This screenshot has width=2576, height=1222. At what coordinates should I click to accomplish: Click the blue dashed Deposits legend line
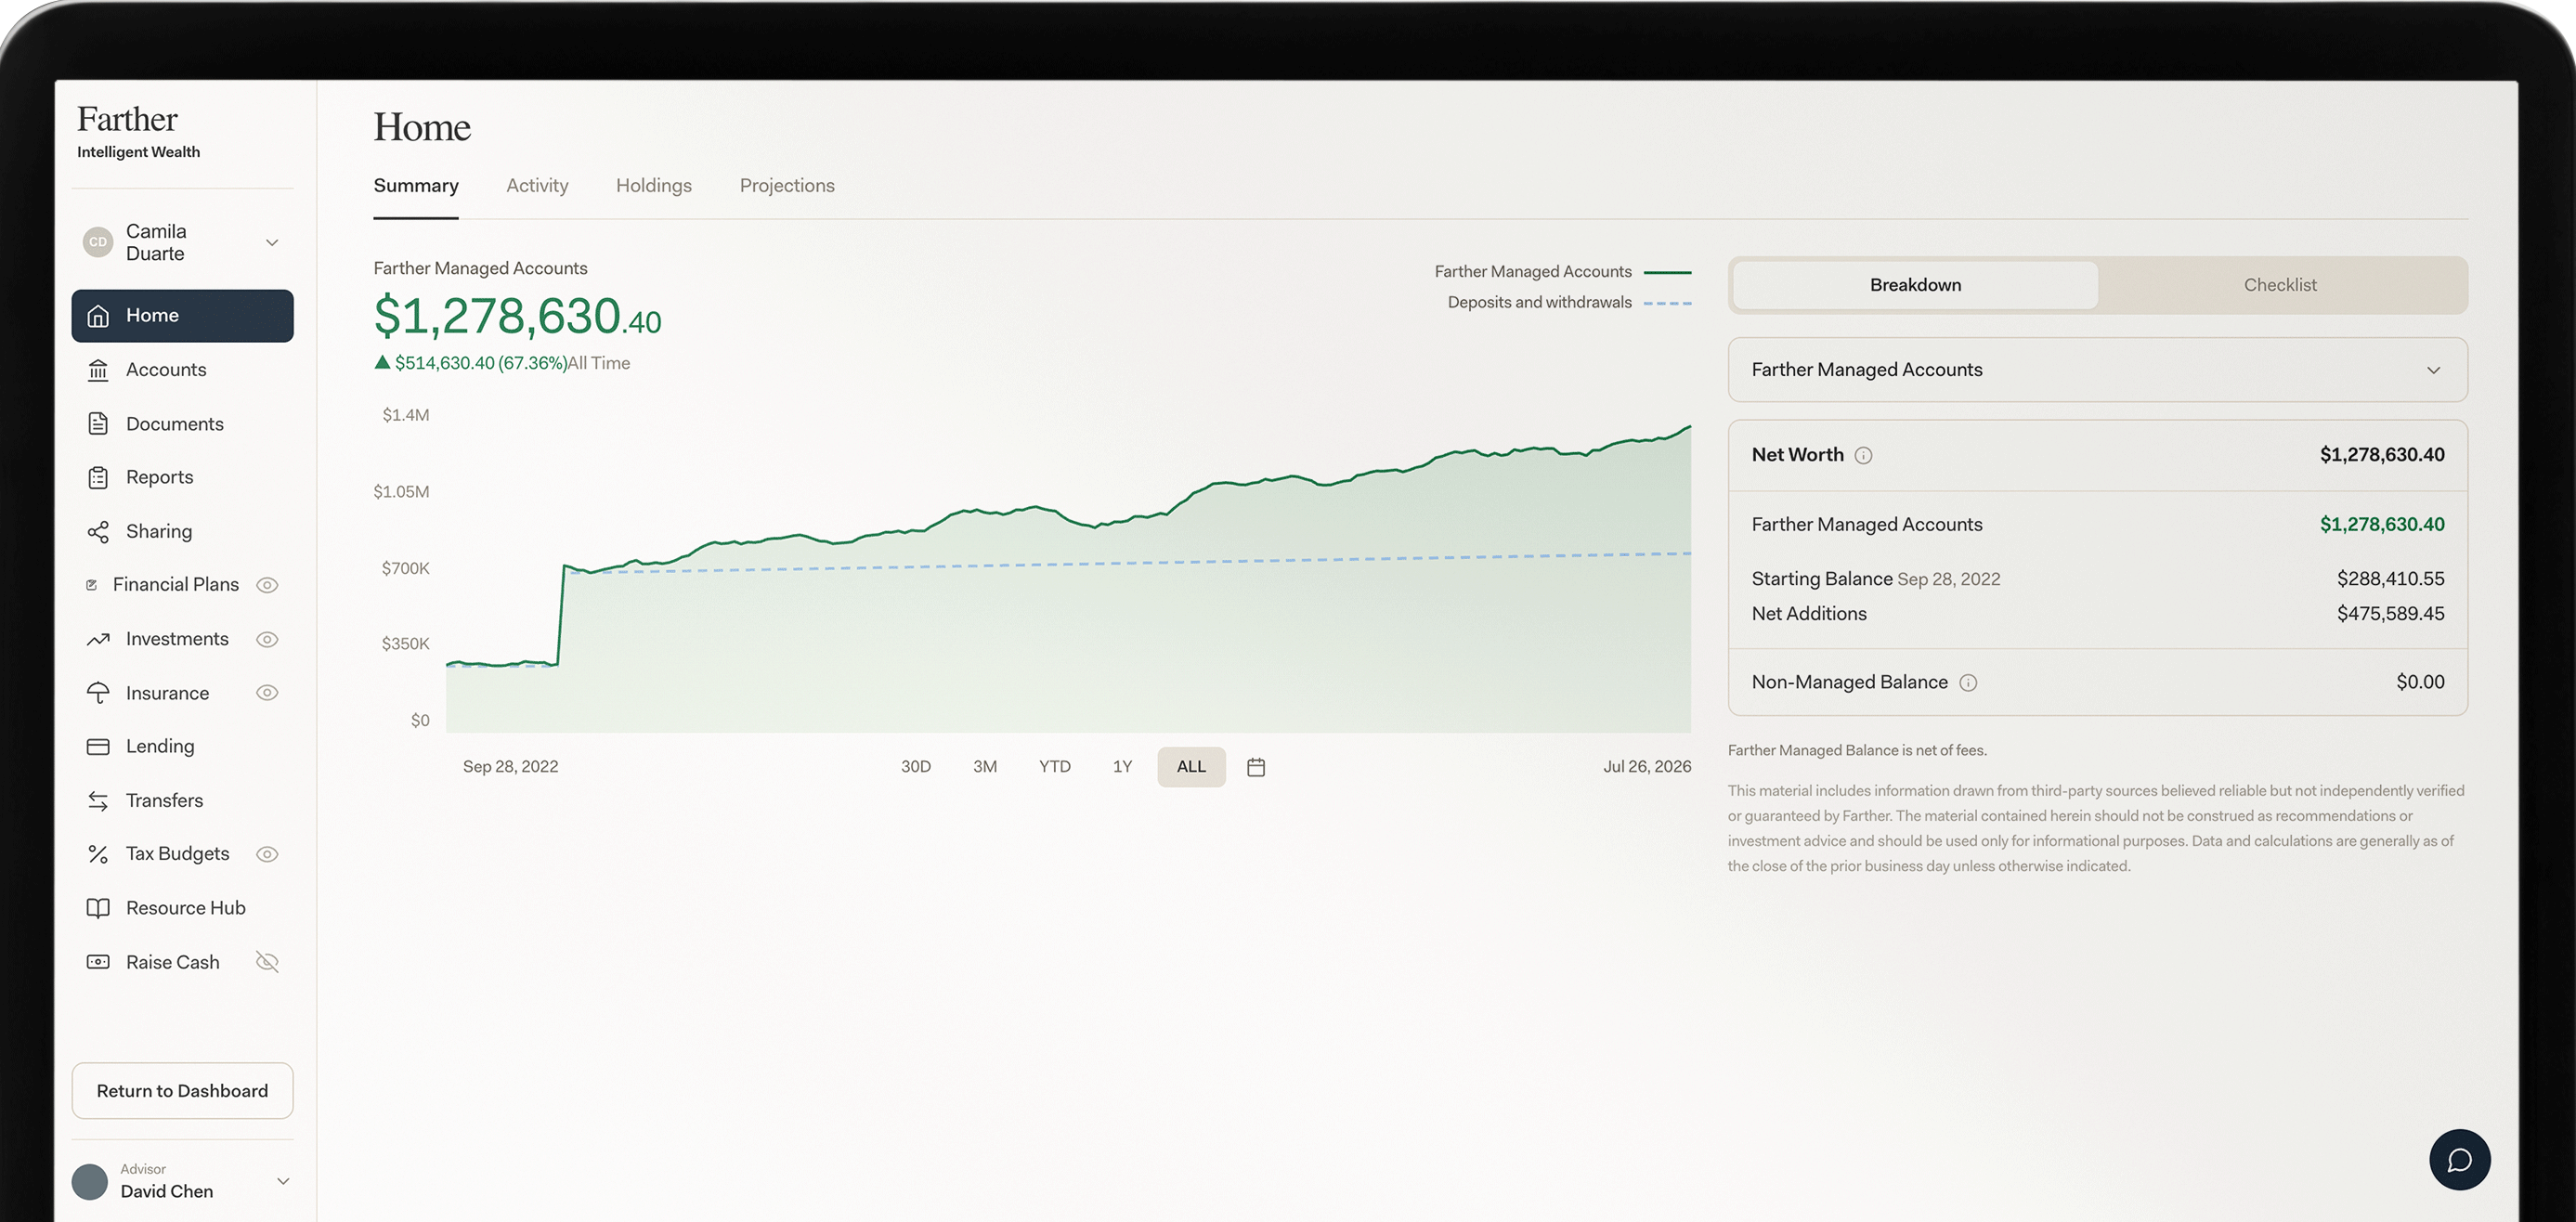(x=1668, y=303)
